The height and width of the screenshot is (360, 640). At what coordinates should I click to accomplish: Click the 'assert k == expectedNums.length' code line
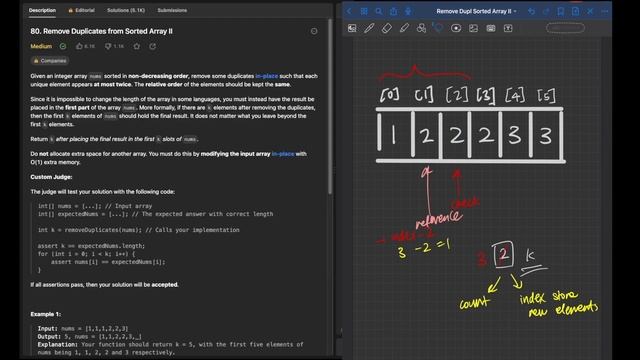91,246
